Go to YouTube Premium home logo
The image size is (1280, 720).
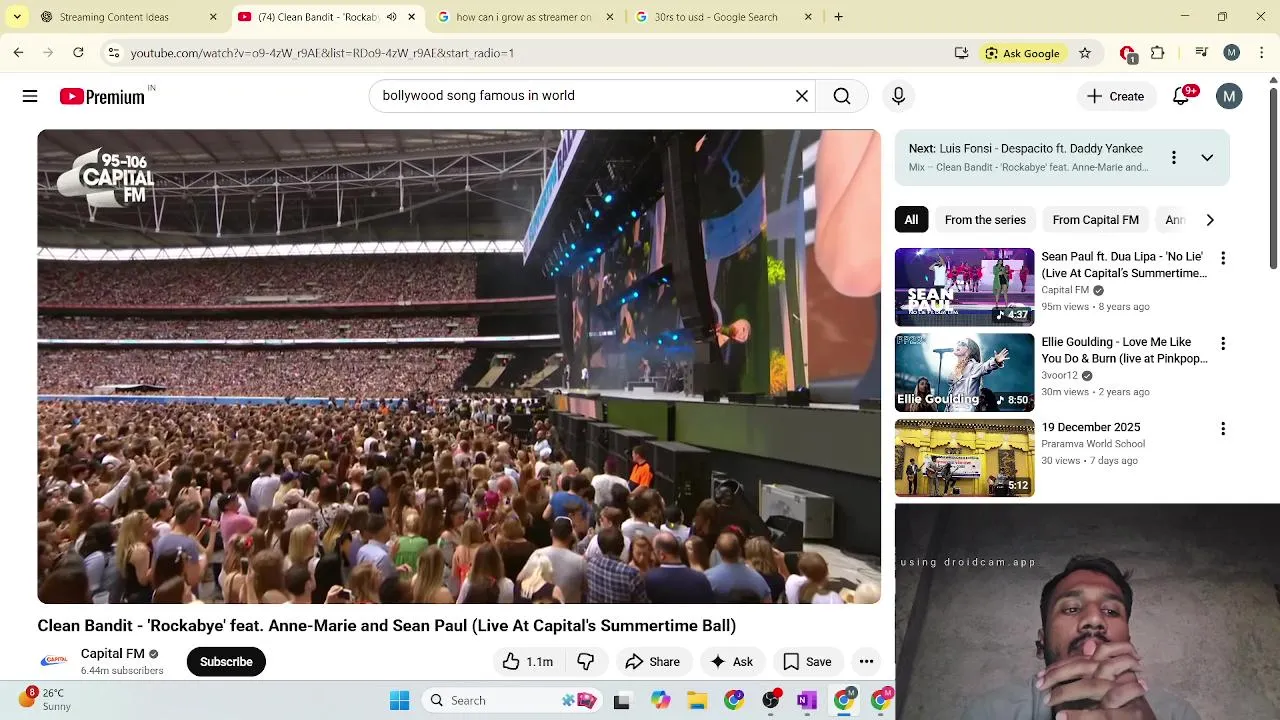click(102, 97)
